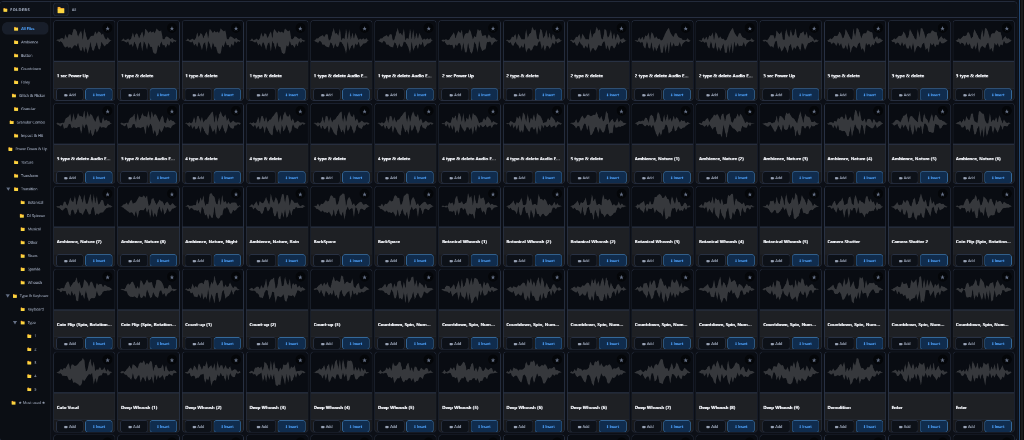This screenshot has height=440, width=1024.
Task: Star the Deep Whoosh (1) sound
Action: coord(172,360)
